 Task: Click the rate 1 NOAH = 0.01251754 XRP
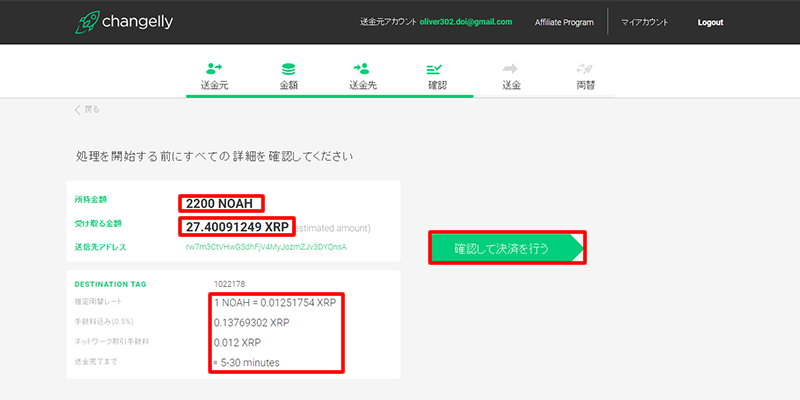275,303
